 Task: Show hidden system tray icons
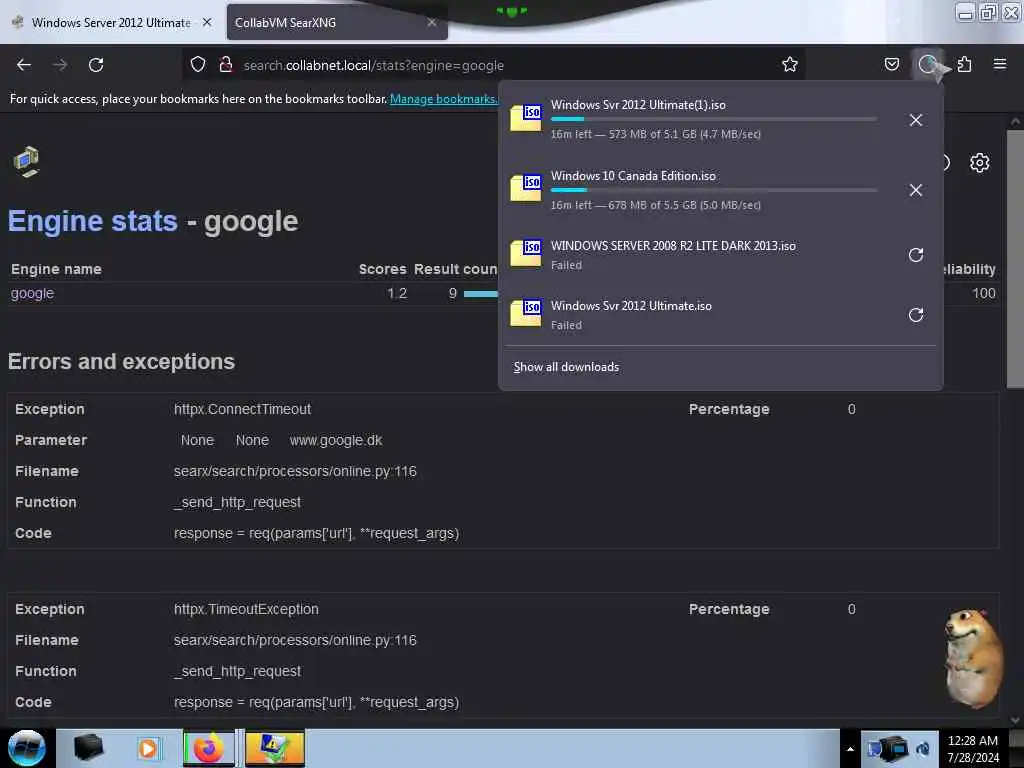click(x=850, y=749)
